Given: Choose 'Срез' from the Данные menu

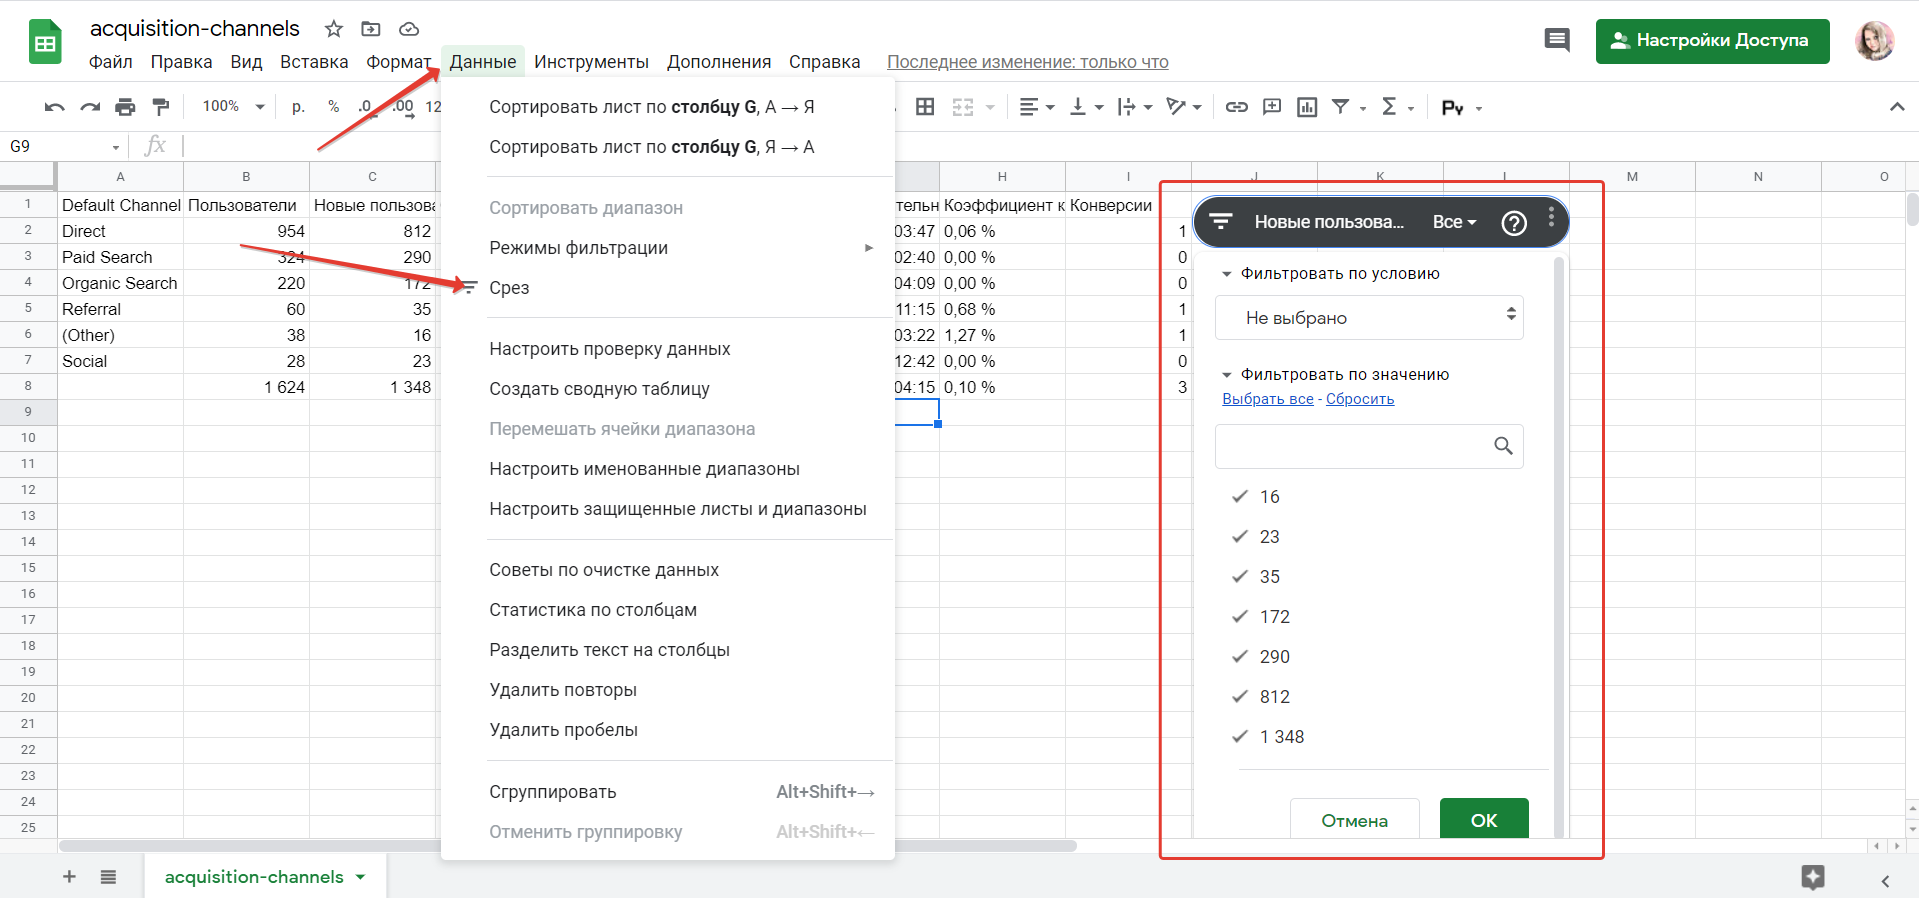Looking at the screenshot, I should coord(509,288).
